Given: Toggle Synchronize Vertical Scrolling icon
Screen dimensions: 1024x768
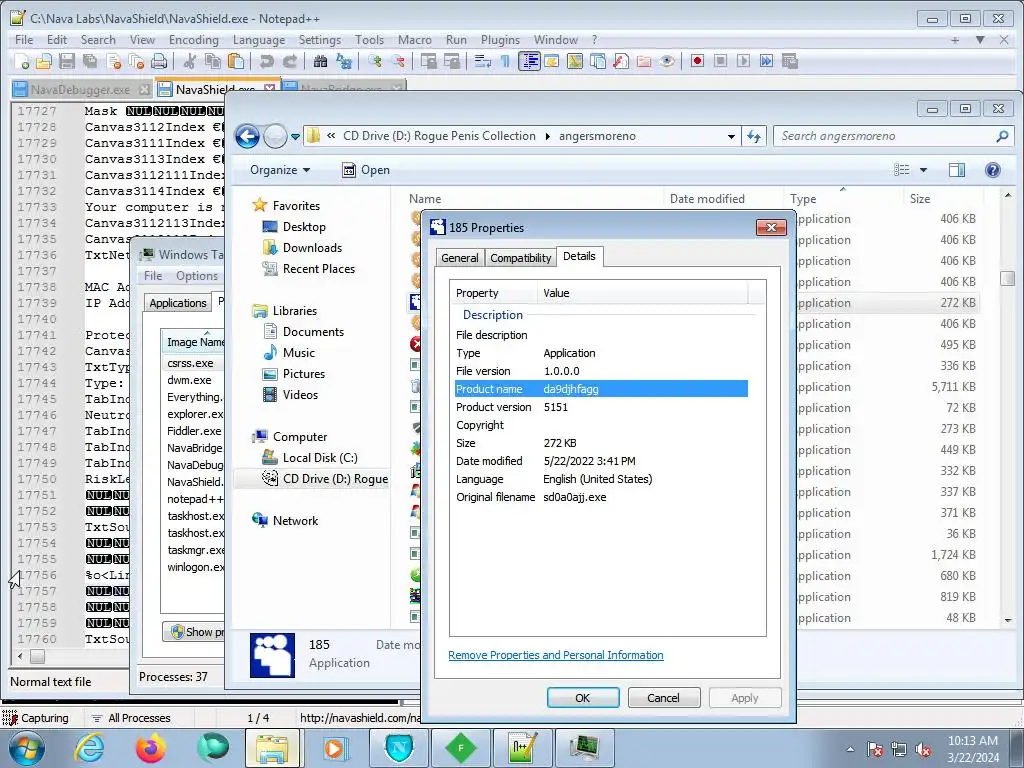Looking at the screenshot, I should 428,61.
